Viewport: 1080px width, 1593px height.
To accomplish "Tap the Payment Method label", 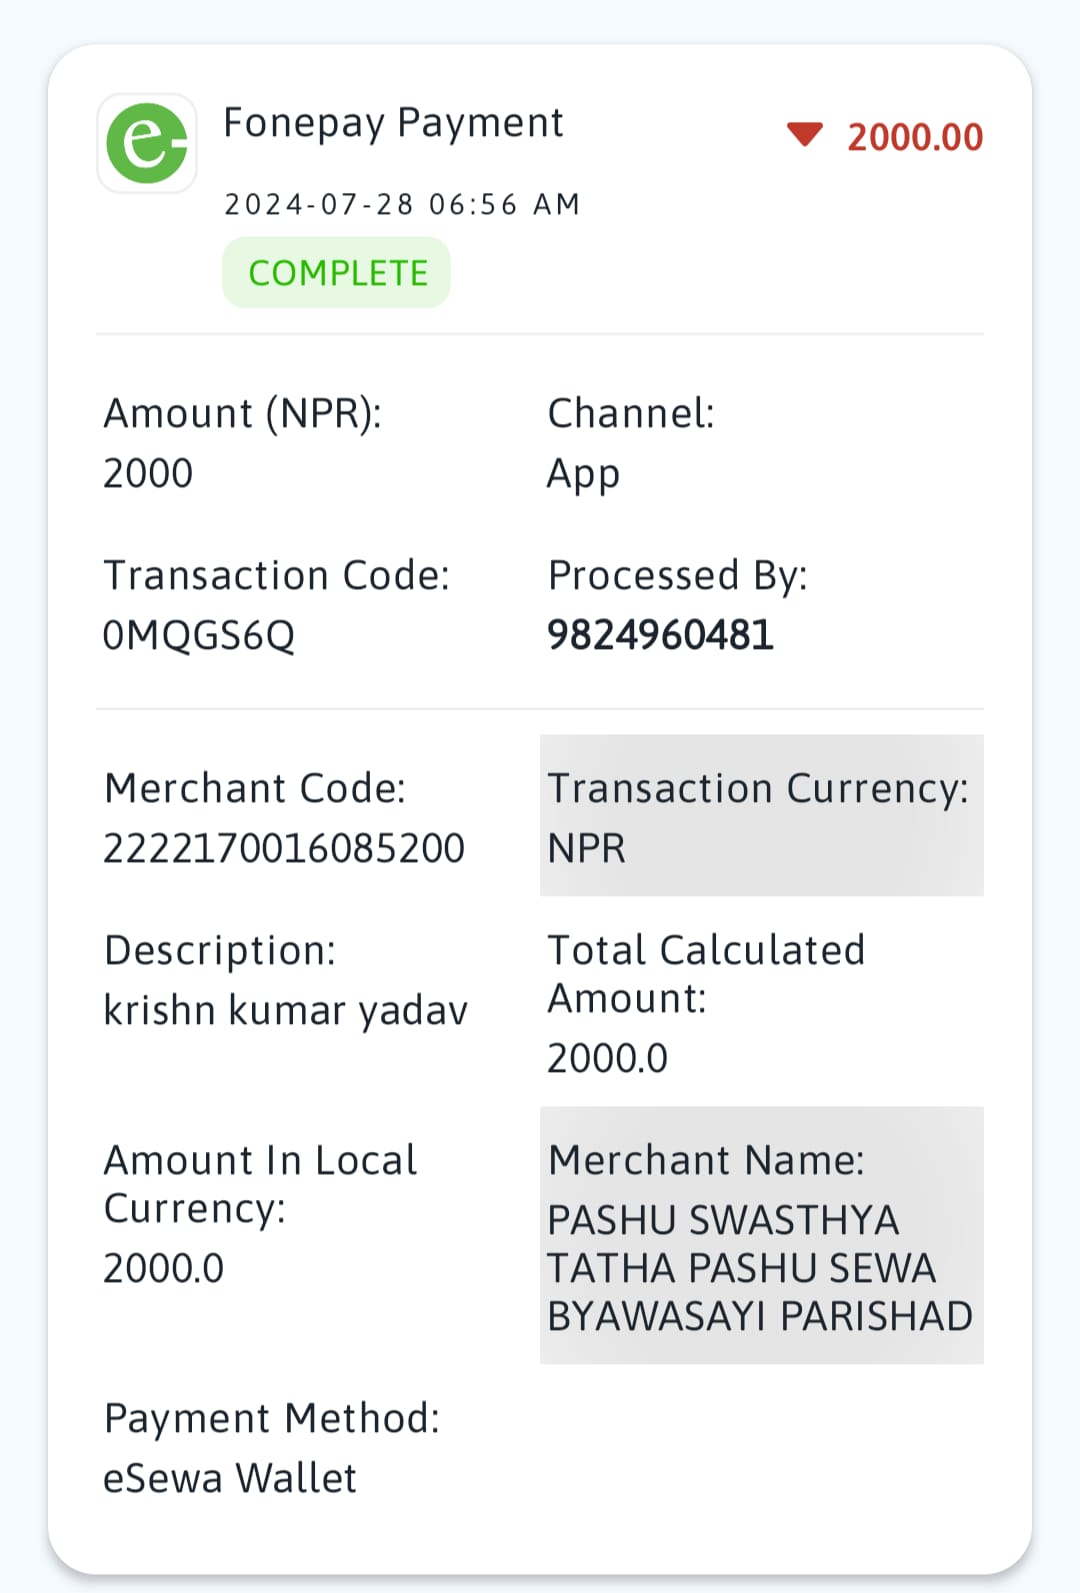I will (272, 1418).
